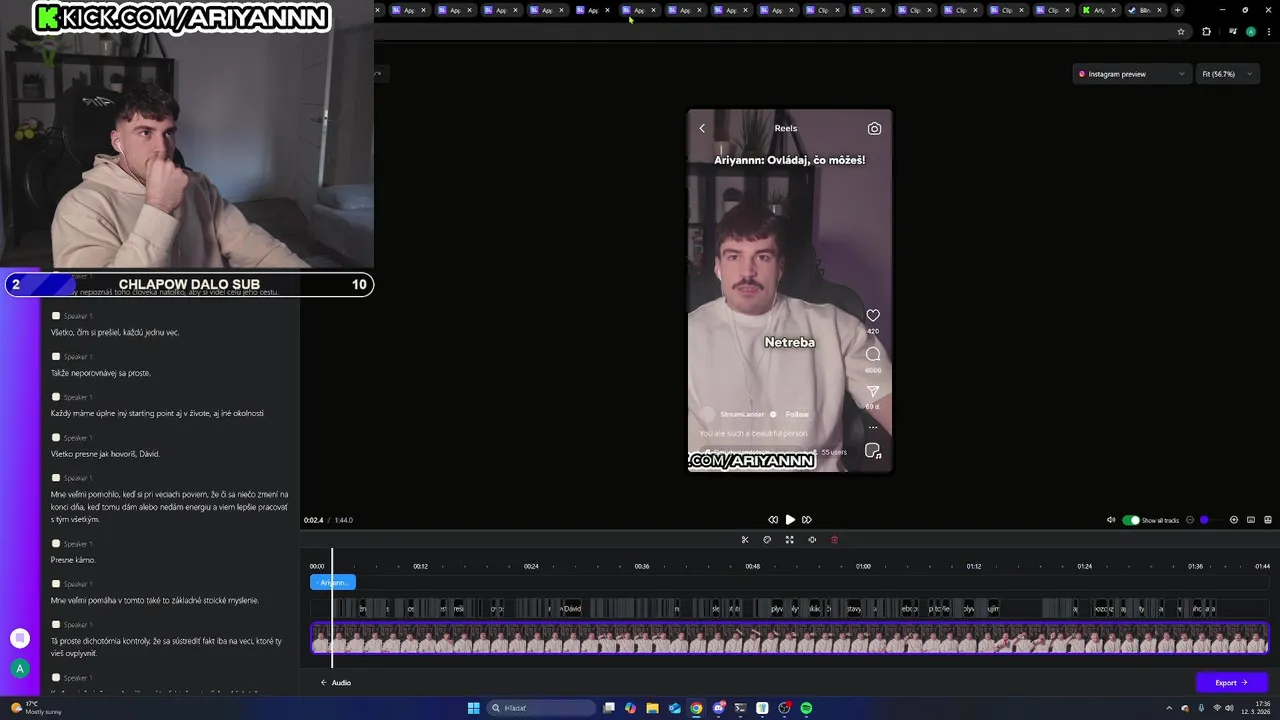This screenshot has width=1280, height=720.
Task: Click the timeline fit-view icon
Action: [x=1251, y=520]
